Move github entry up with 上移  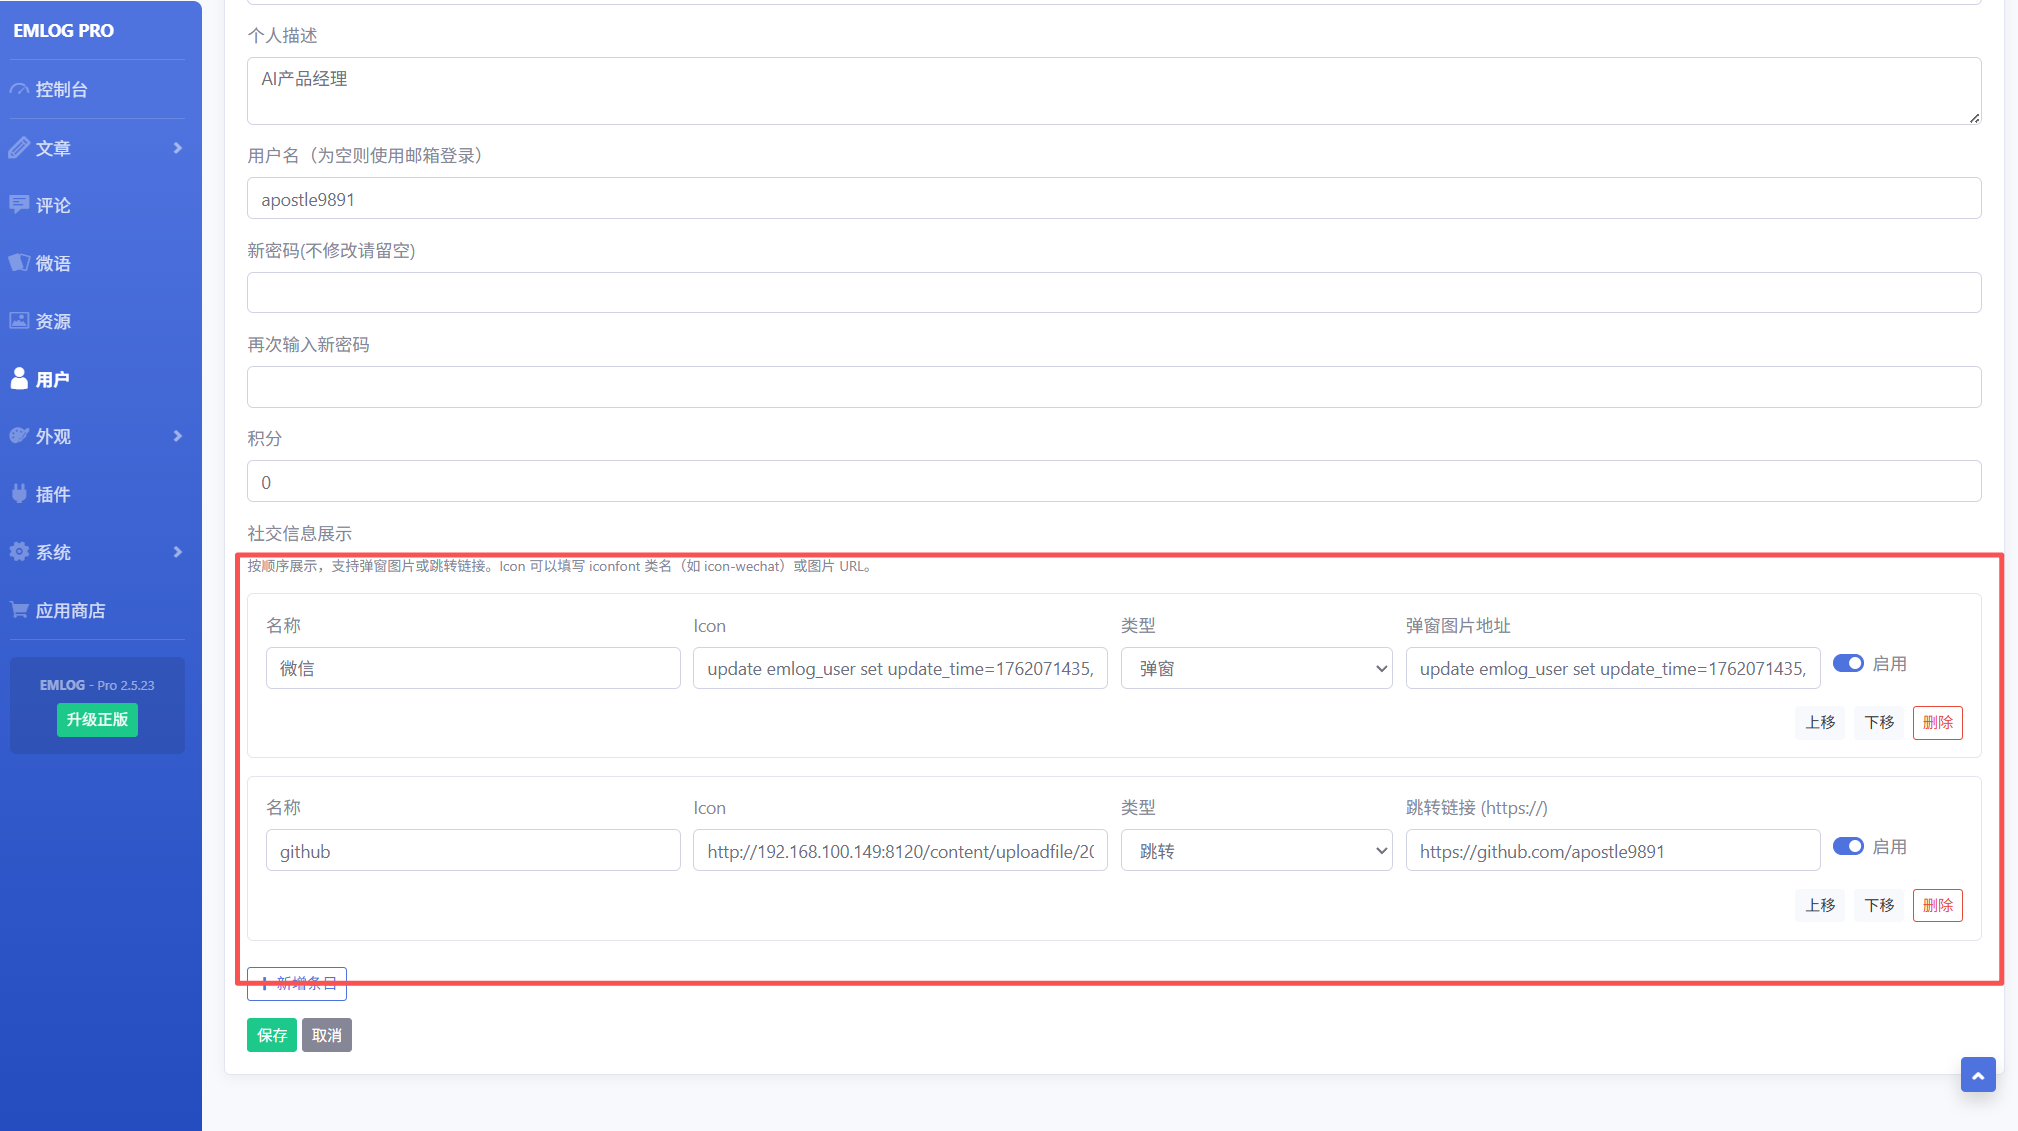click(1820, 905)
